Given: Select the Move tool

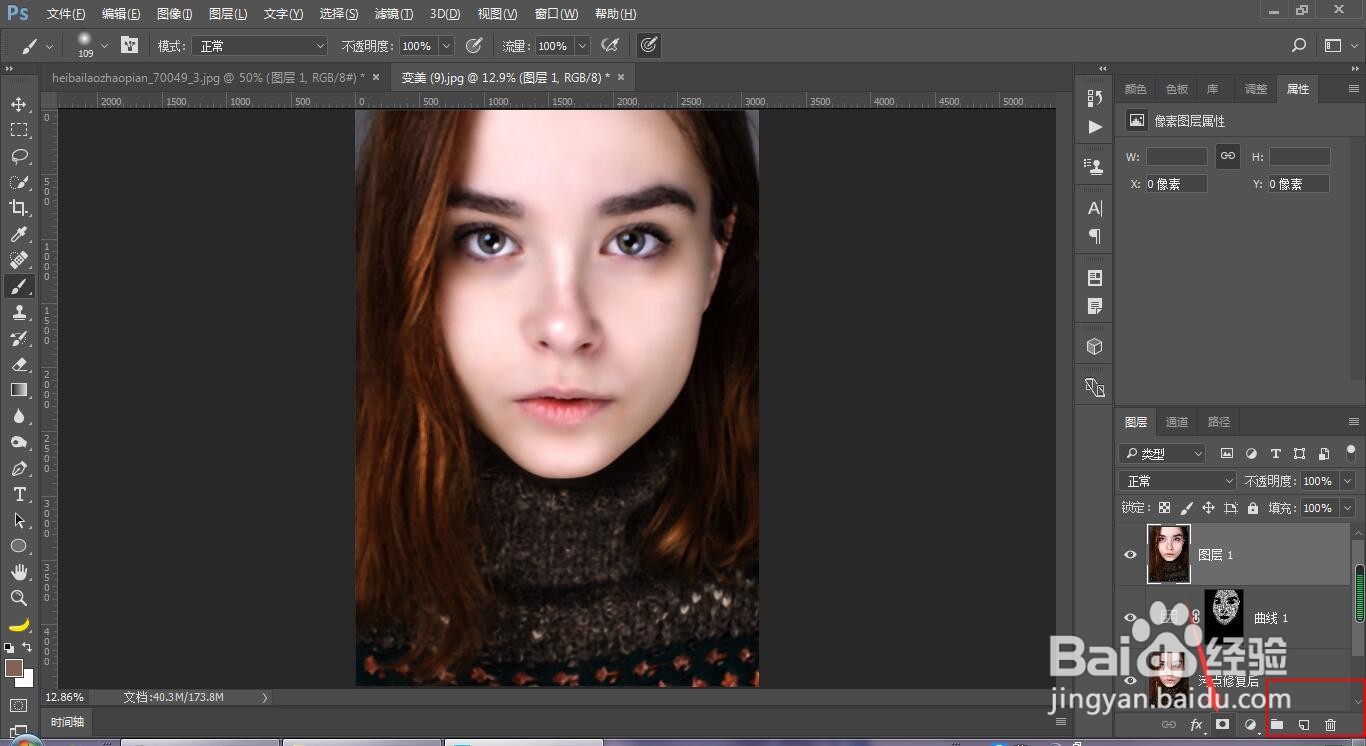Looking at the screenshot, I should [x=19, y=104].
